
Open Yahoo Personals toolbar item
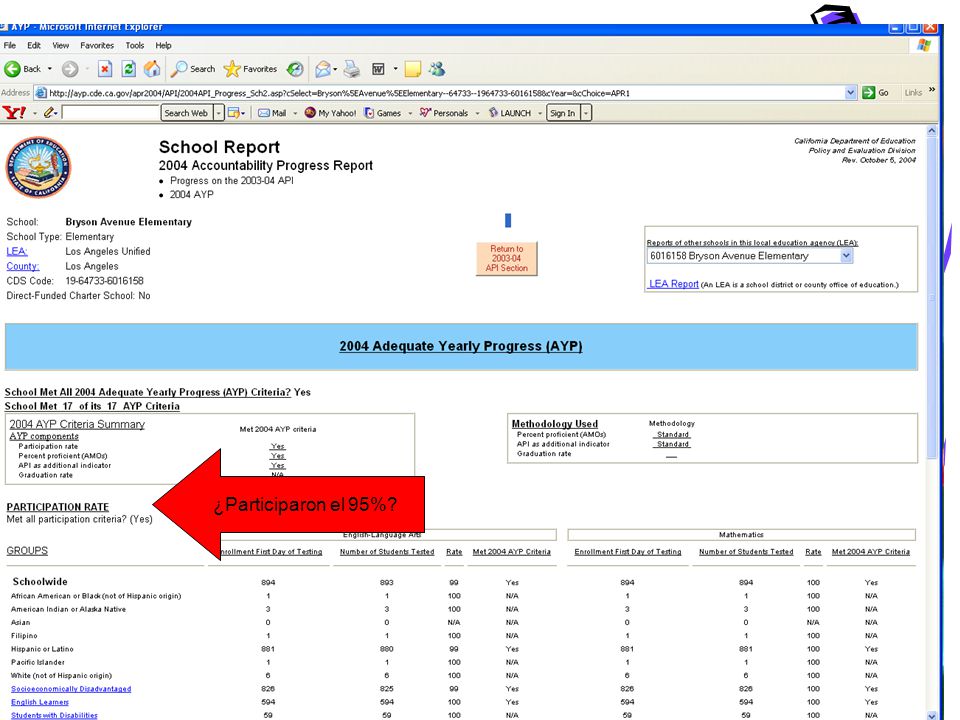click(x=444, y=113)
